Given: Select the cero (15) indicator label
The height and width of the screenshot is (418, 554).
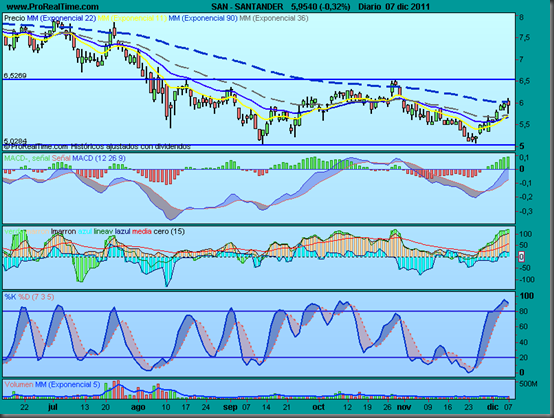Looking at the screenshot, I should pos(169,231).
